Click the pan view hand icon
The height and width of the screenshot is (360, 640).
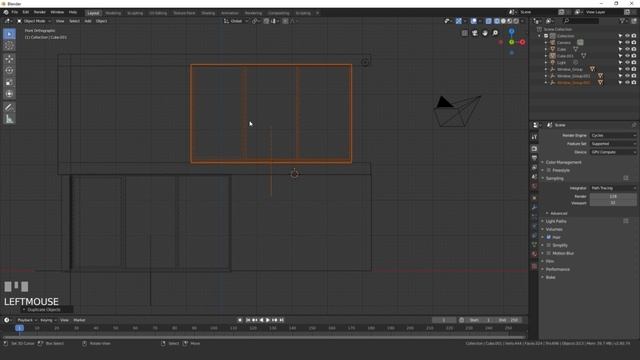(485, 33)
